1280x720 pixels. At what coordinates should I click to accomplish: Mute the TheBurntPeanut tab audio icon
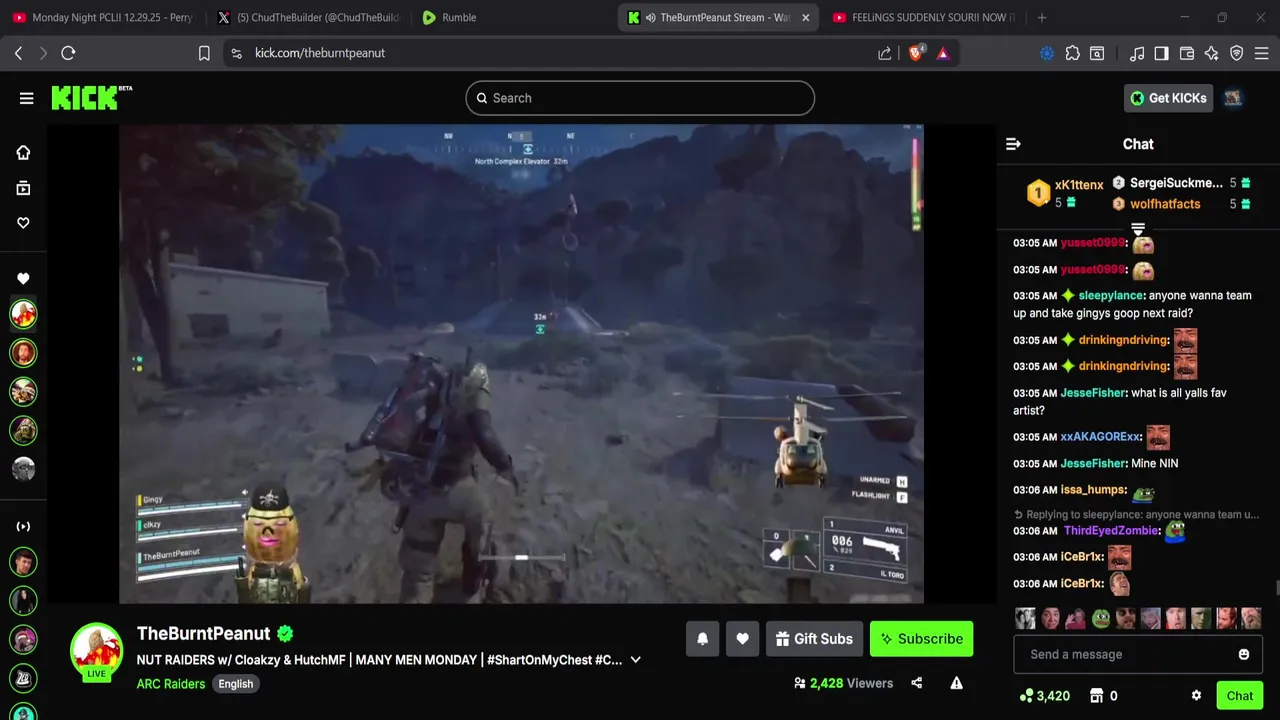click(x=651, y=17)
